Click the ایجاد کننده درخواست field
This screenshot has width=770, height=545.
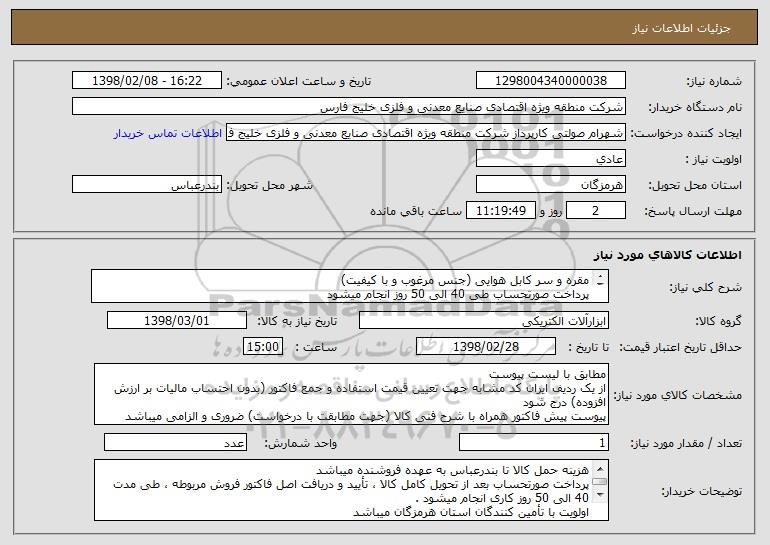click(426, 133)
